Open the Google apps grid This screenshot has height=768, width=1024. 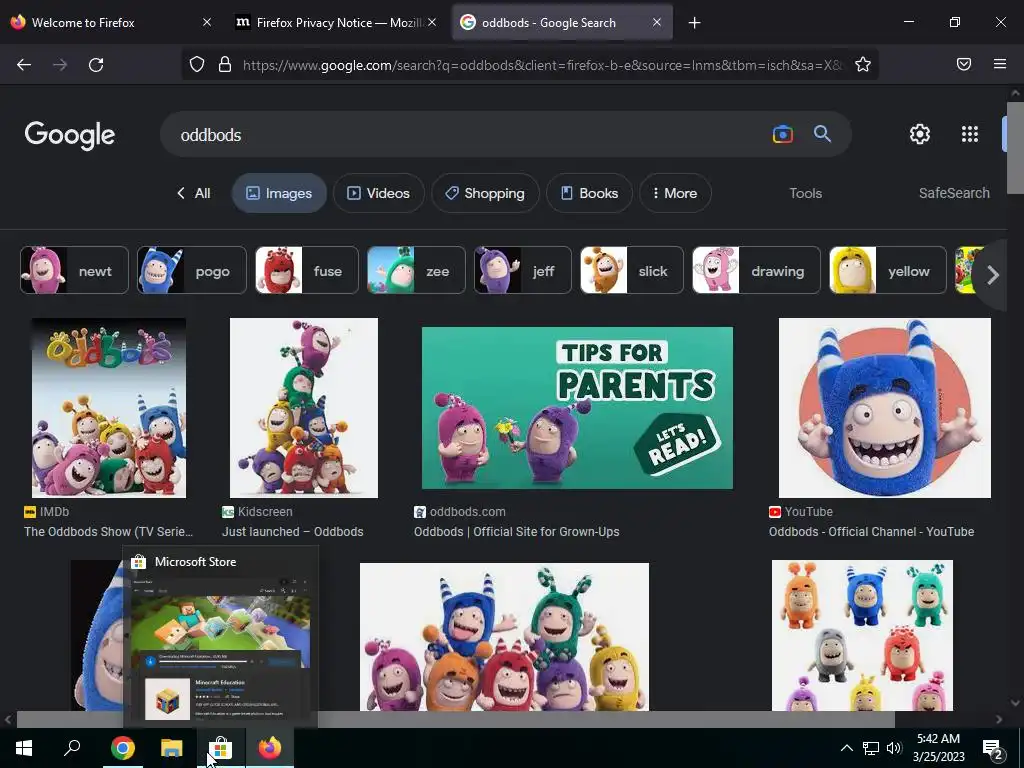(970, 135)
